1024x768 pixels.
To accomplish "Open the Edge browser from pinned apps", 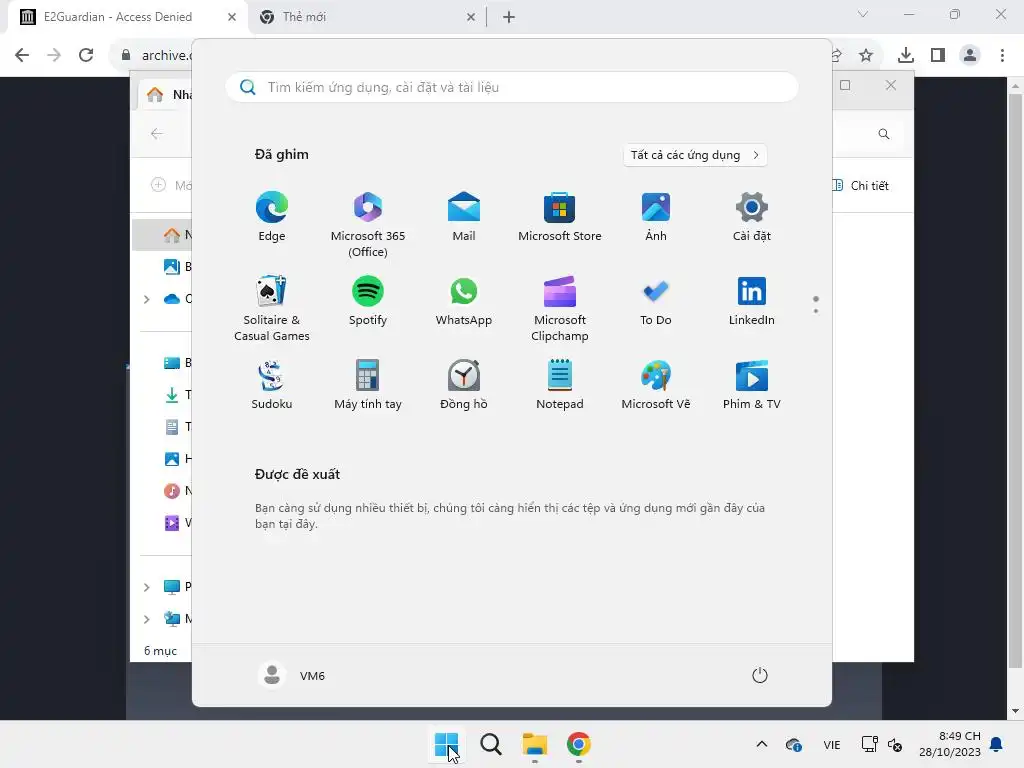I will point(272,217).
